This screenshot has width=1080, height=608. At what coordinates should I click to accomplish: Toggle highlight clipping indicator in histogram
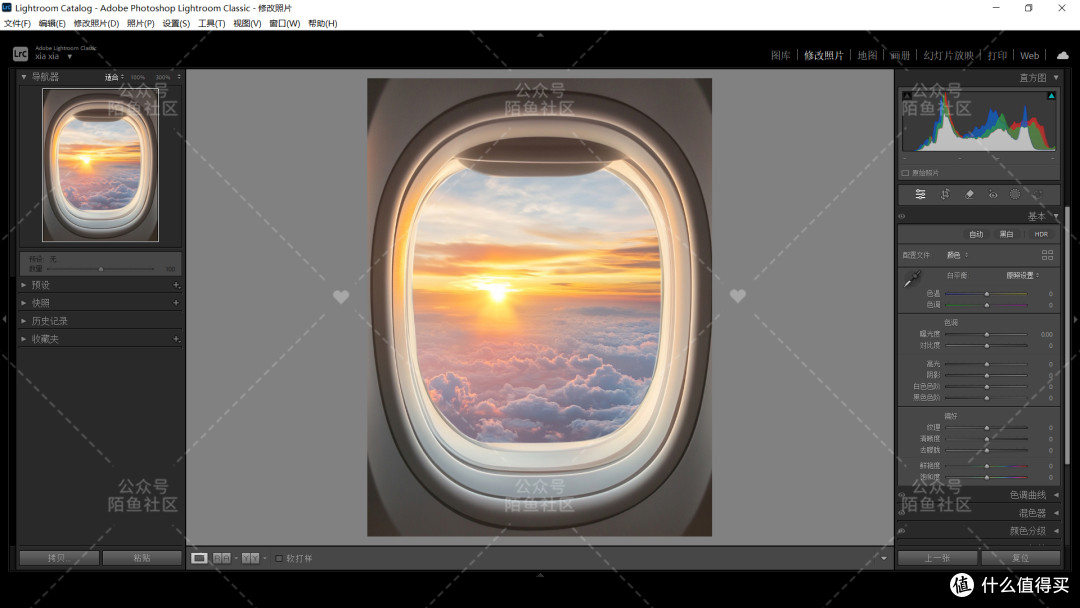point(1051,96)
